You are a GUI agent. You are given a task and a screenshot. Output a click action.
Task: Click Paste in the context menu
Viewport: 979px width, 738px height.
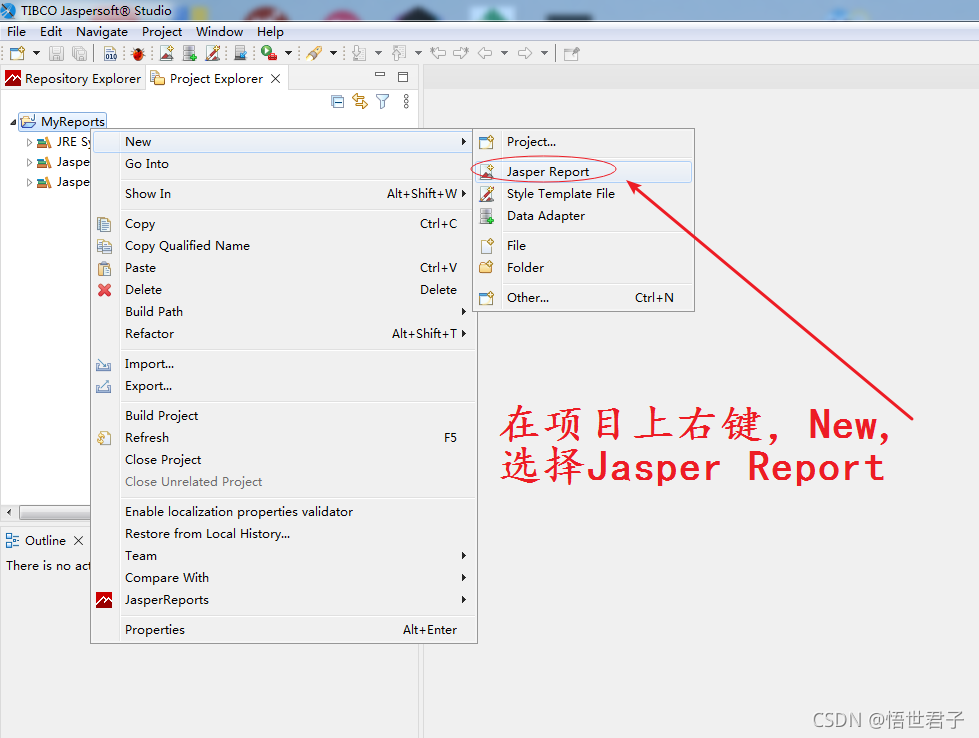(x=284, y=267)
